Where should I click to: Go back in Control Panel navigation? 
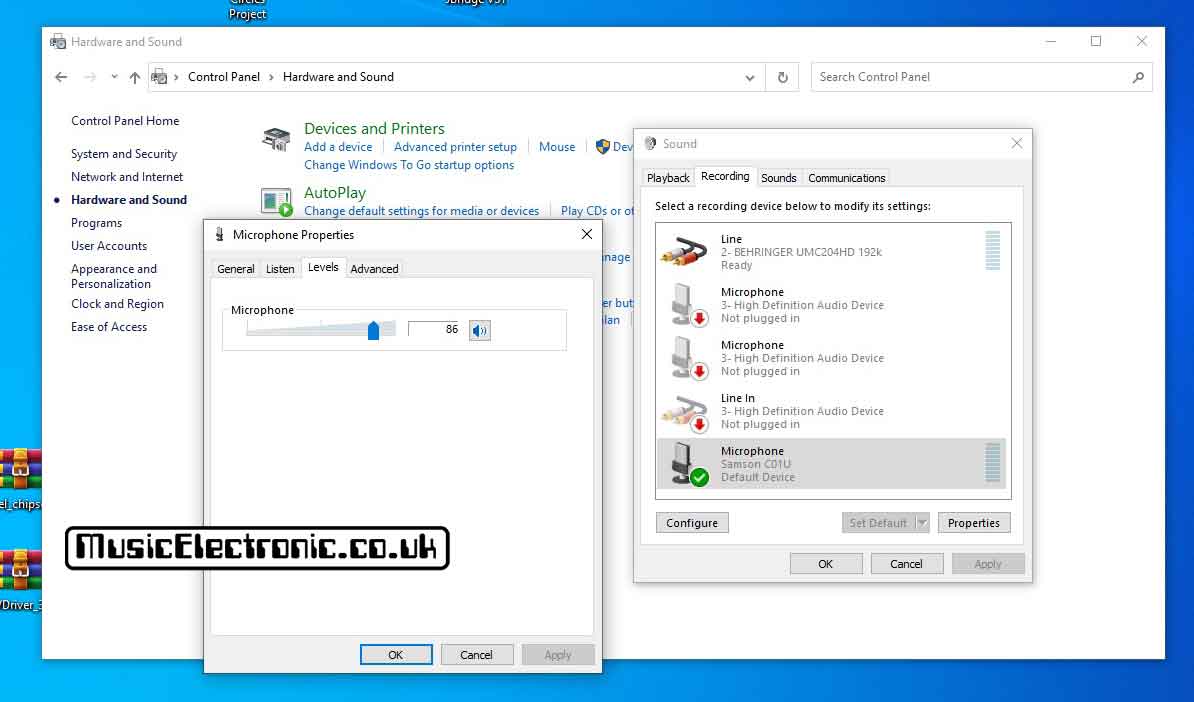(x=62, y=77)
